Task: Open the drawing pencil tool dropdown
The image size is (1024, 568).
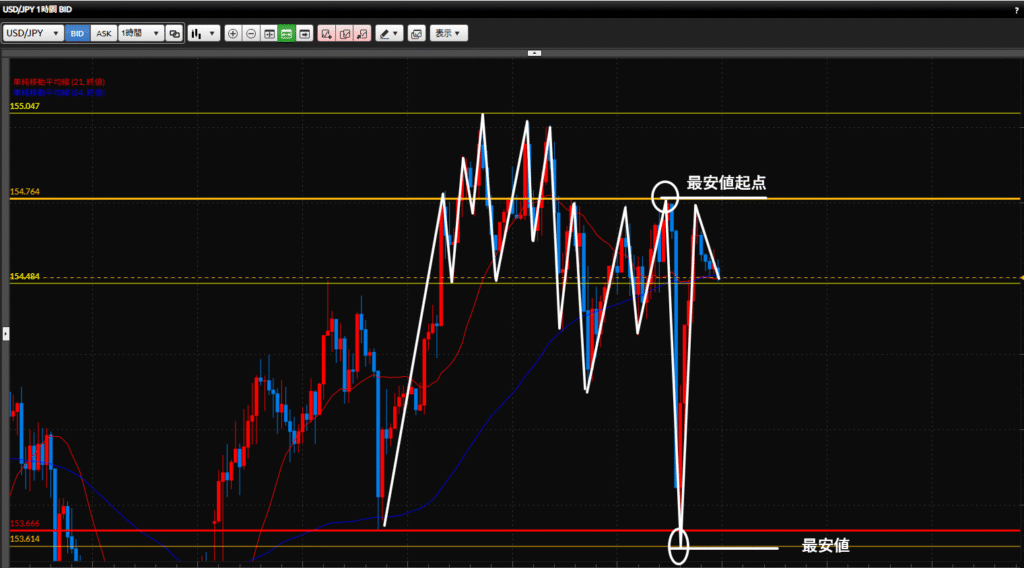Action: (389, 33)
